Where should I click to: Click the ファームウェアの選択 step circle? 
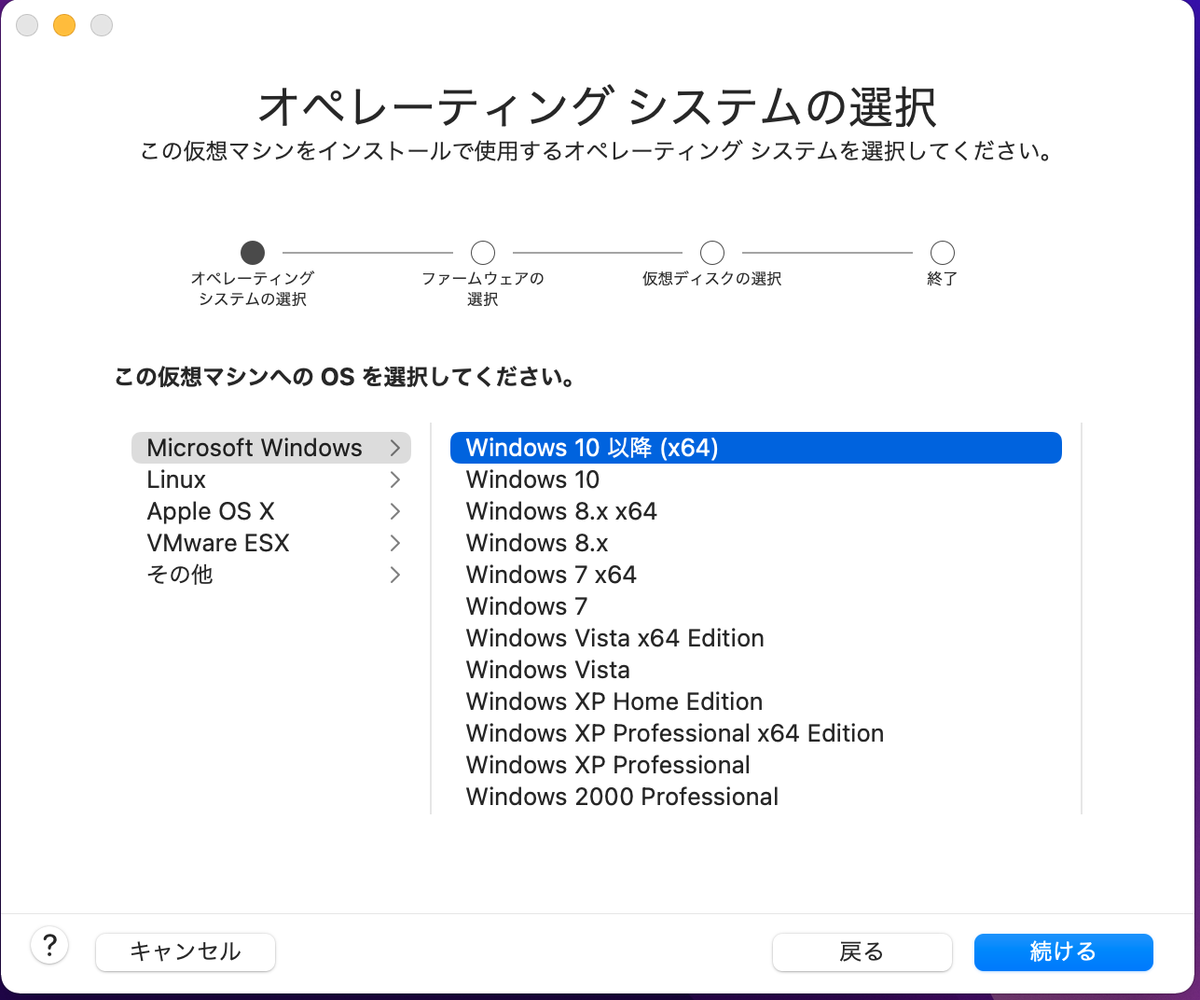click(483, 252)
